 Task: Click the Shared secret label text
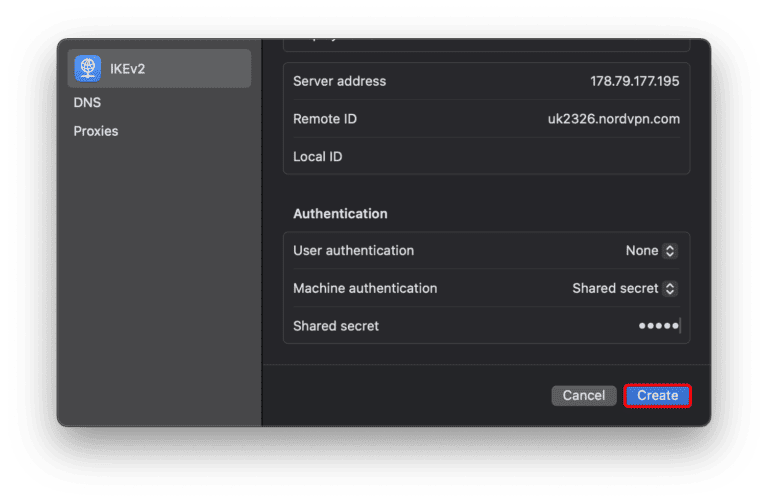click(336, 326)
